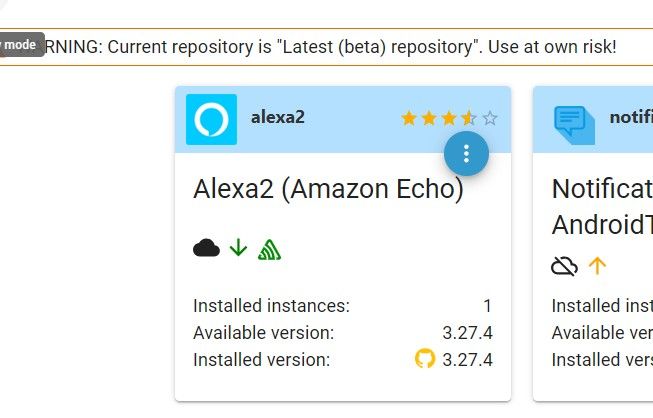Click the crossed-out cloud icon
This screenshot has height=418, width=653.
564,266
